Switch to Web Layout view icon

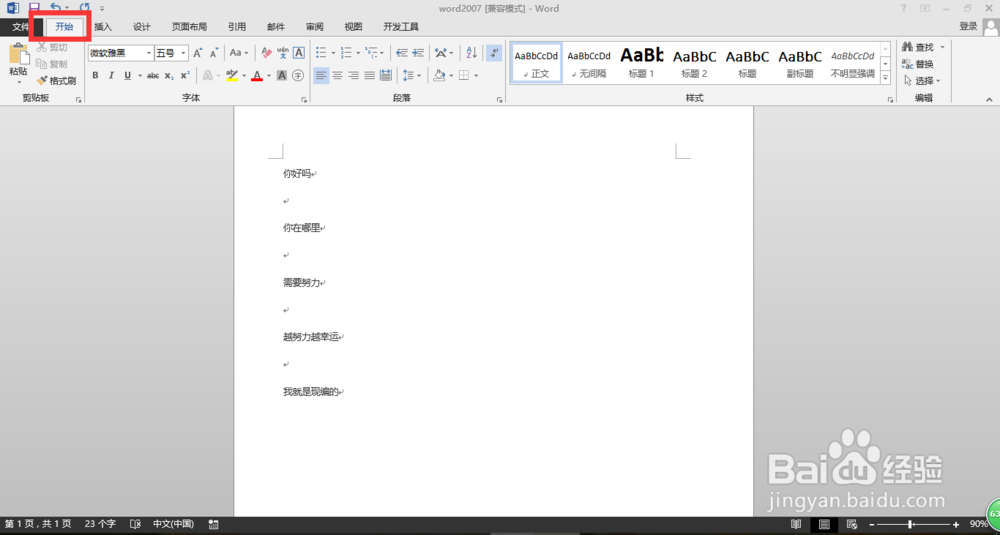pyautogui.click(x=853, y=524)
